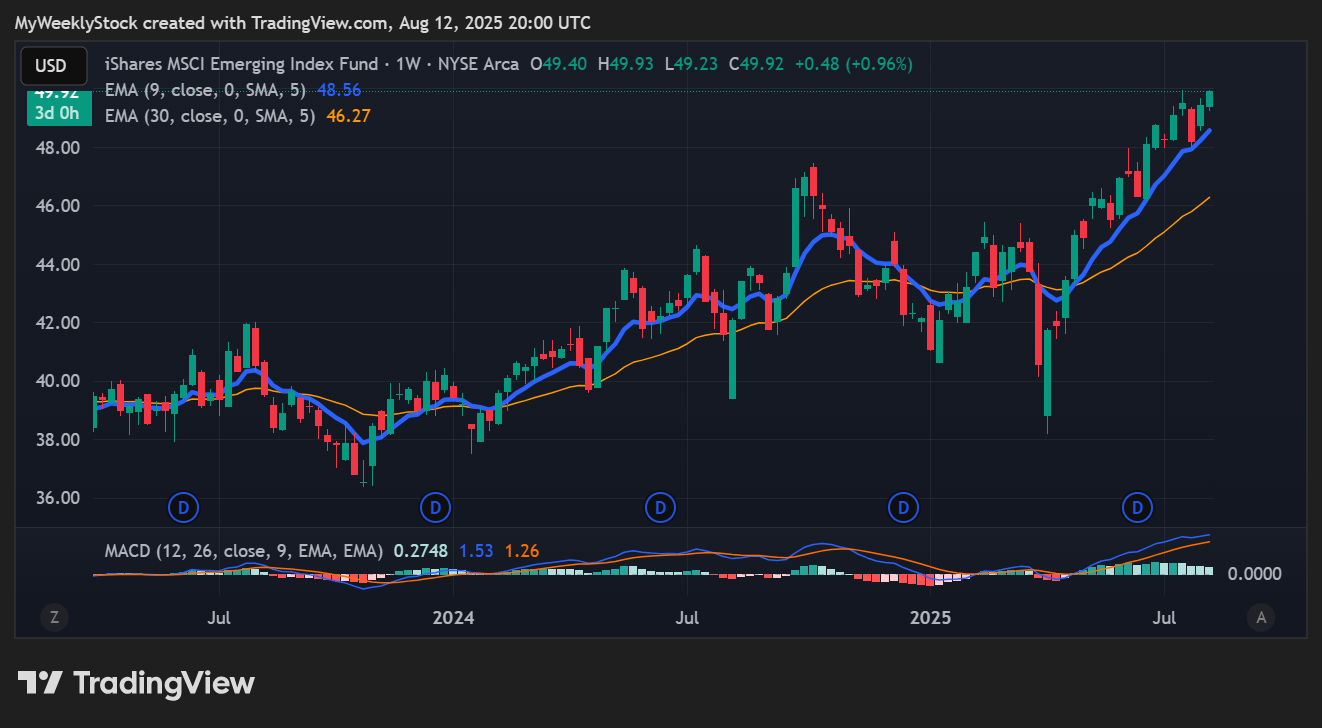Click the MACD histogram value 0.2748

click(x=421, y=551)
